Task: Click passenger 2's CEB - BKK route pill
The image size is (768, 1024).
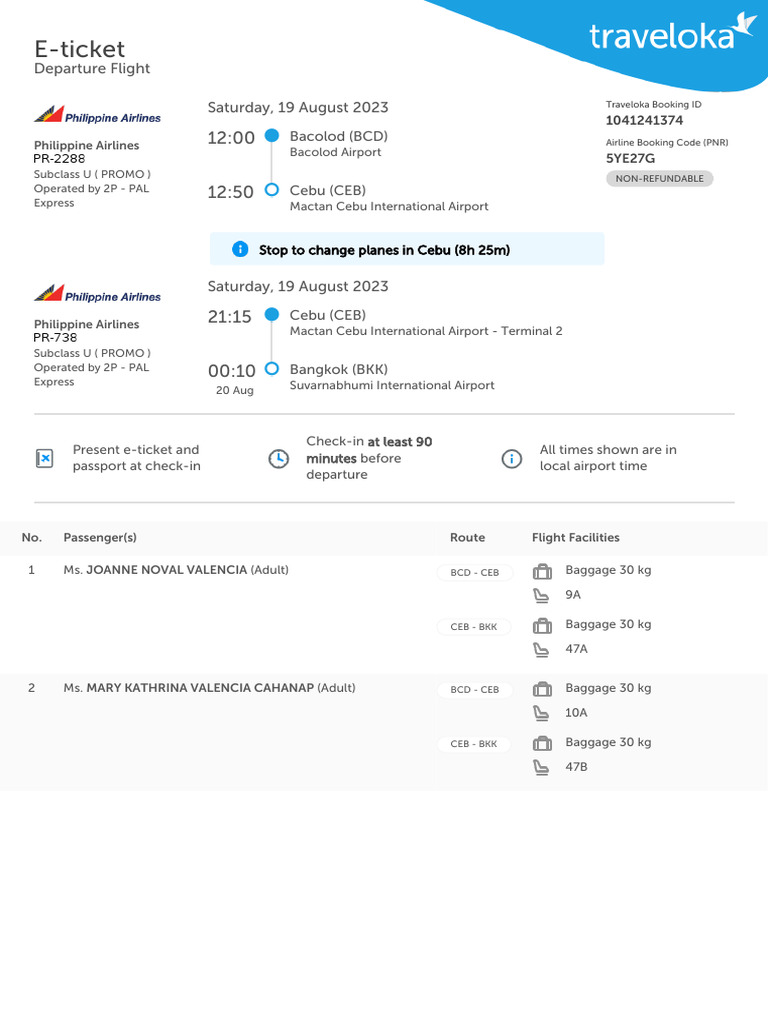Action: point(474,744)
